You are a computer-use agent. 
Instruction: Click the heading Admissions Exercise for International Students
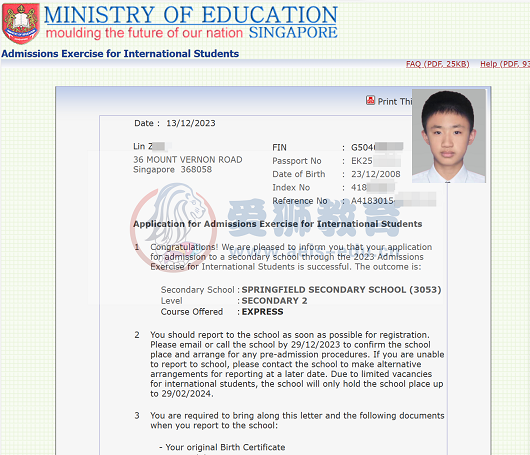click(120, 54)
